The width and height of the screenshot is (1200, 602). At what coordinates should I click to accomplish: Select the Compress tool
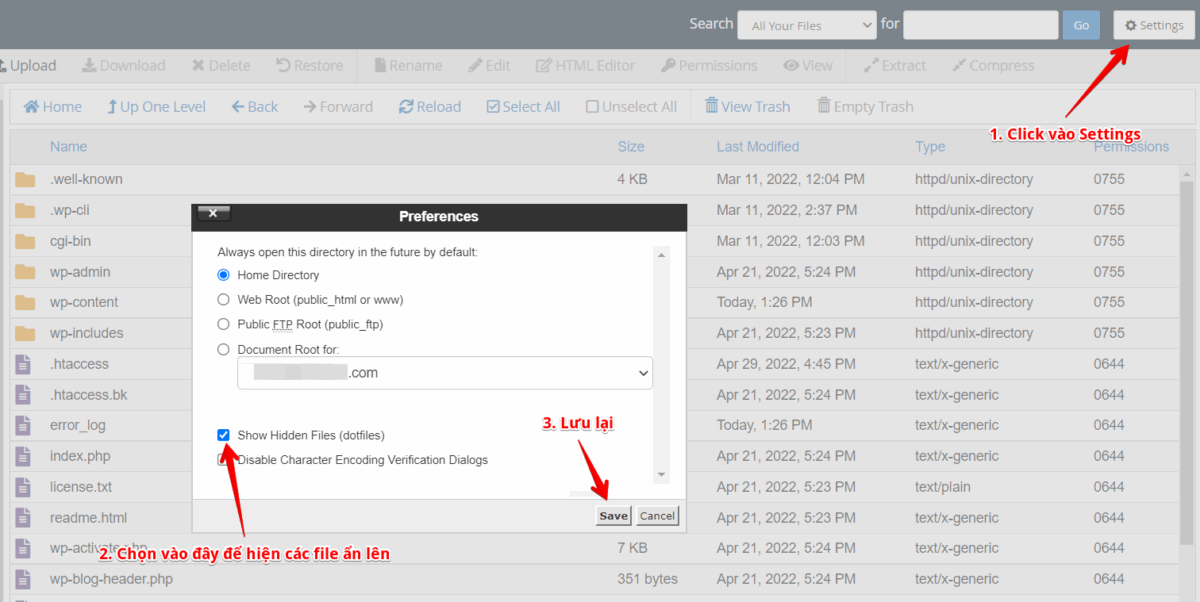pyautogui.click(x=993, y=65)
